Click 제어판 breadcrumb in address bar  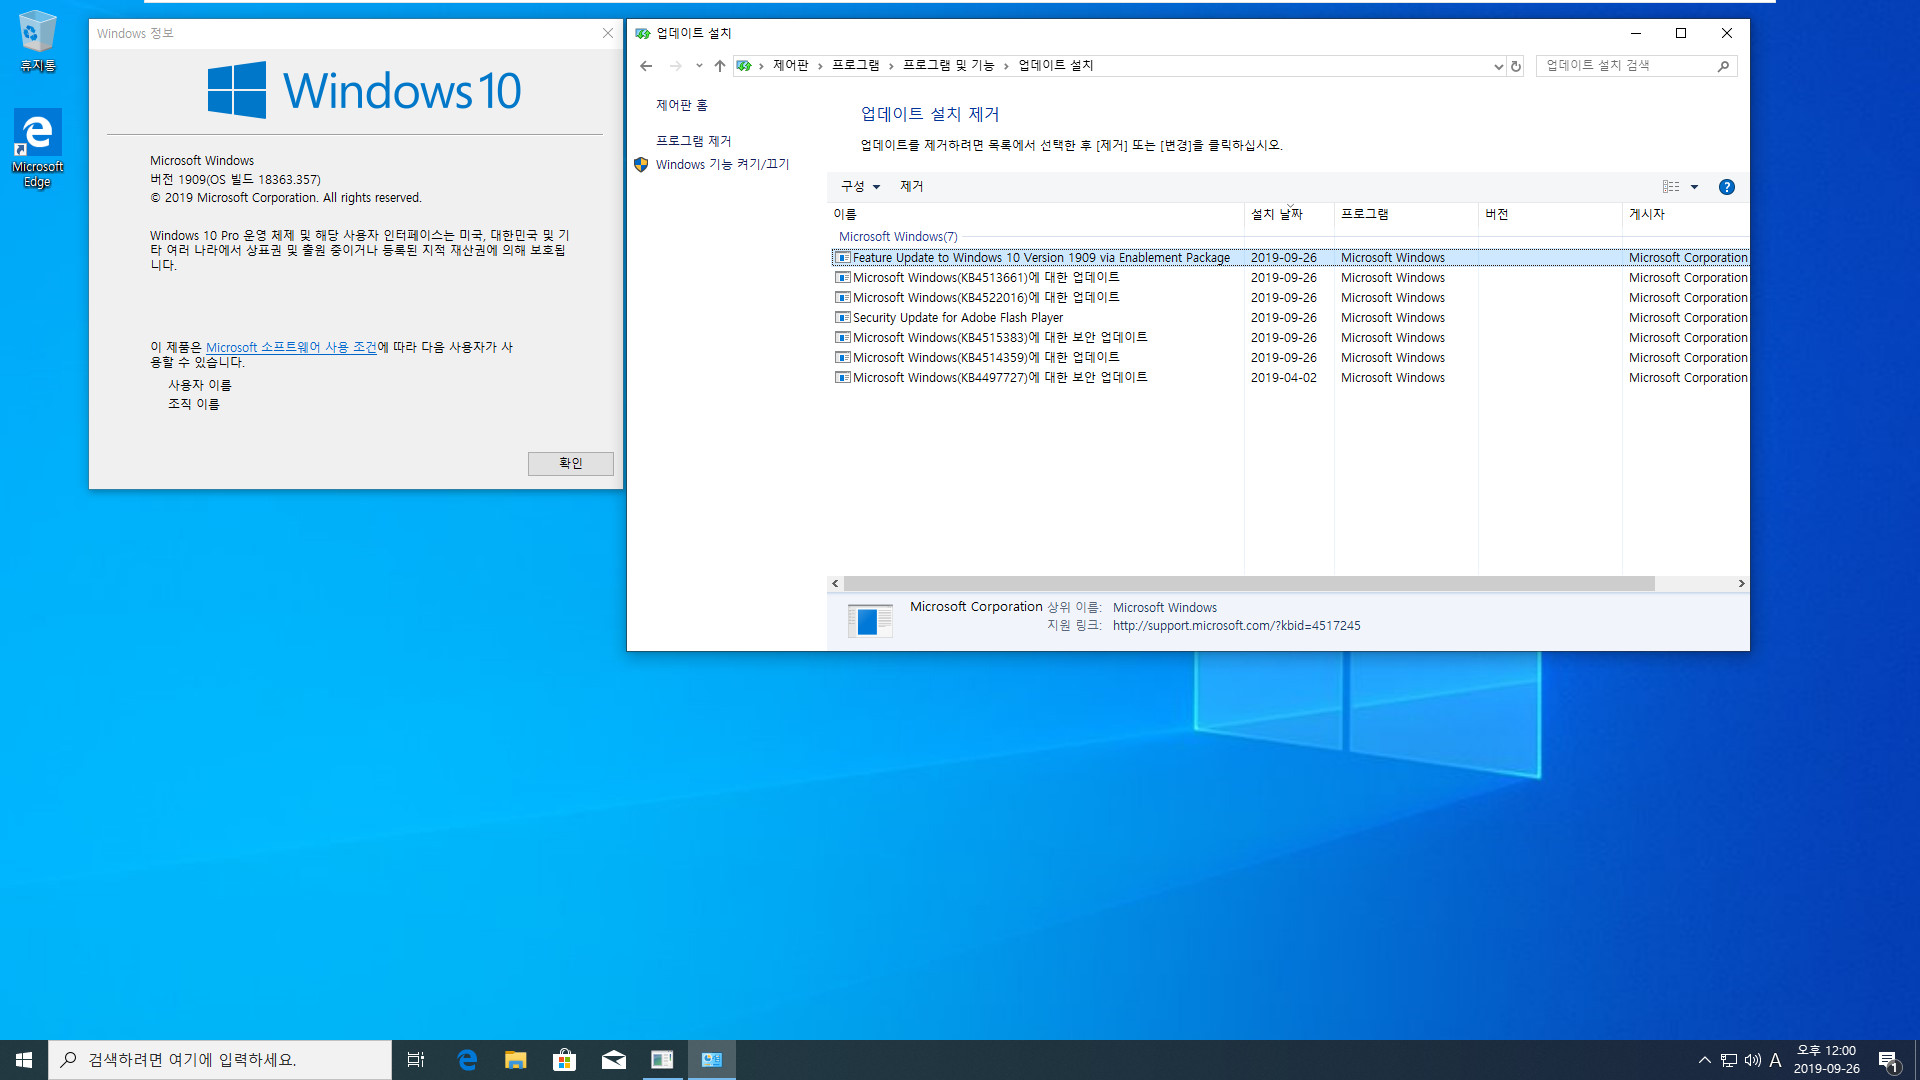pyautogui.click(x=790, y=66)
